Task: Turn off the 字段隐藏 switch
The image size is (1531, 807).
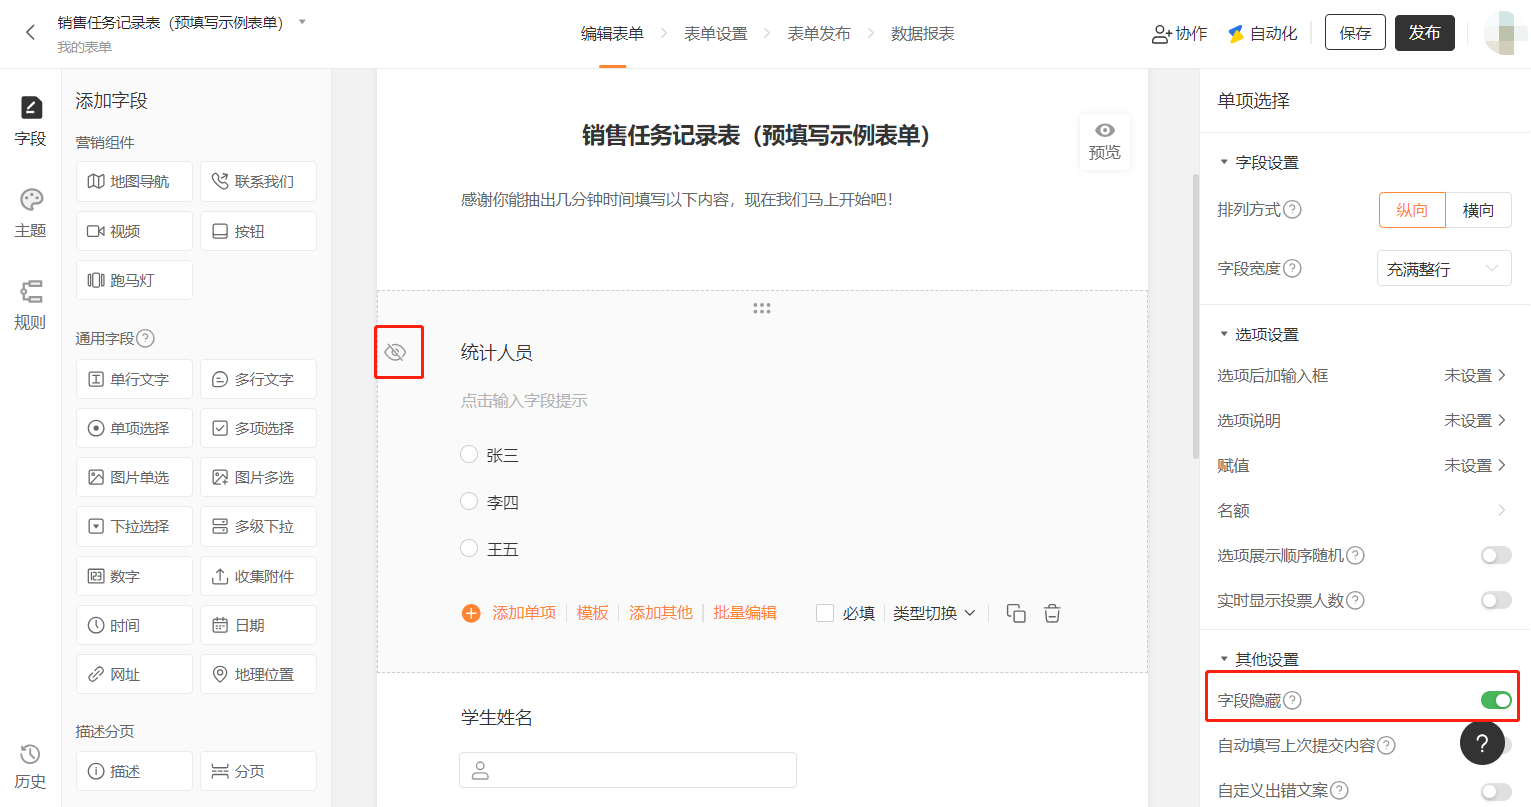Action: pos(1496,700)
